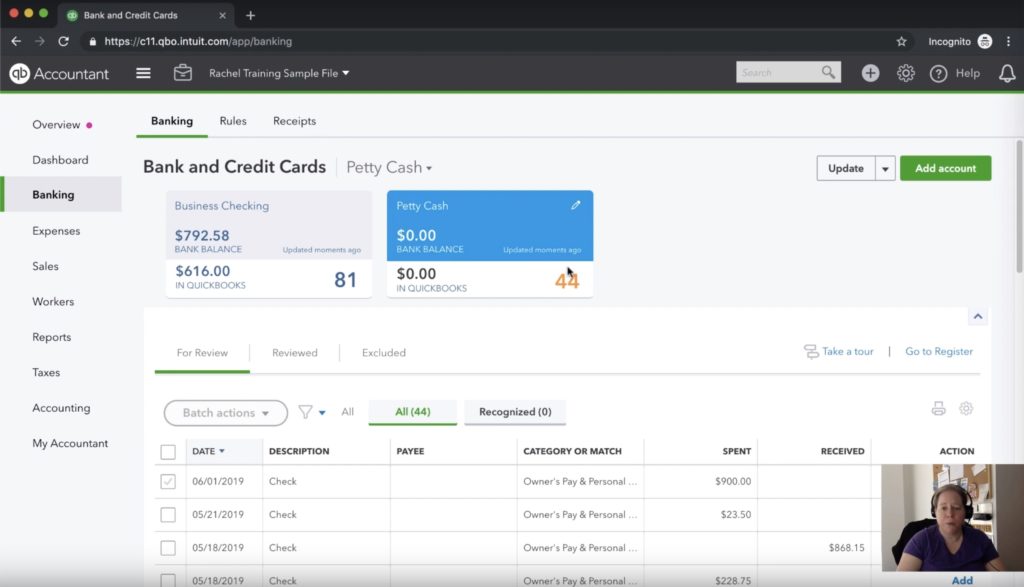The image size is (1024, 587).
Task: Click the search magnifier icon
Action: pyautogui.click(x=828, y=72)
